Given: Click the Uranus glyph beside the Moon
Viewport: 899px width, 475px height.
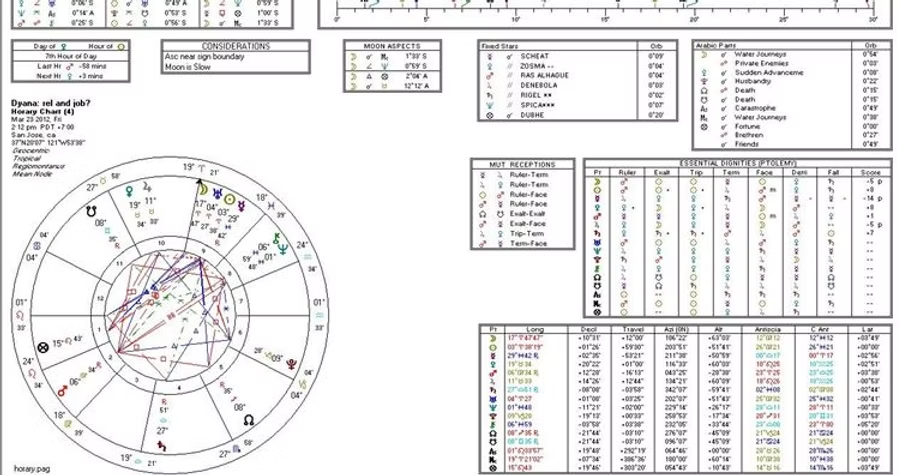Looking at the screenshot, I should (217, 193).
